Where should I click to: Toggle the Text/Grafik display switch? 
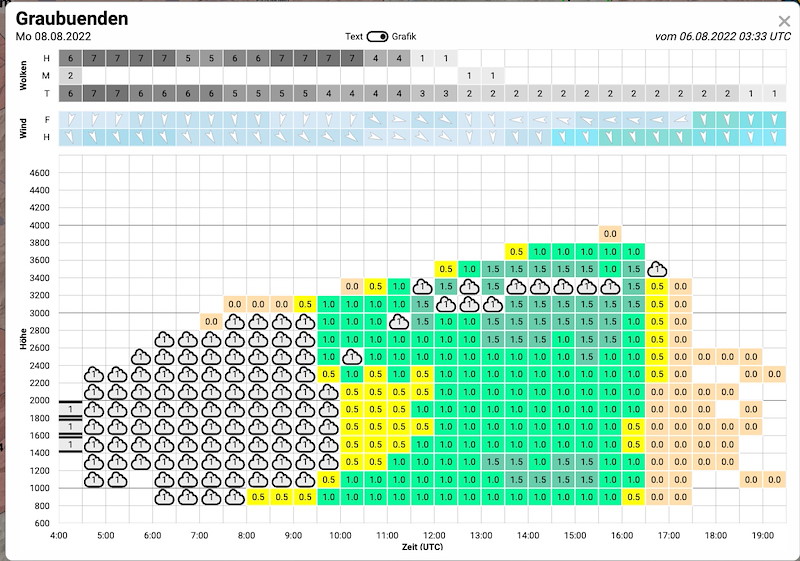377,36
